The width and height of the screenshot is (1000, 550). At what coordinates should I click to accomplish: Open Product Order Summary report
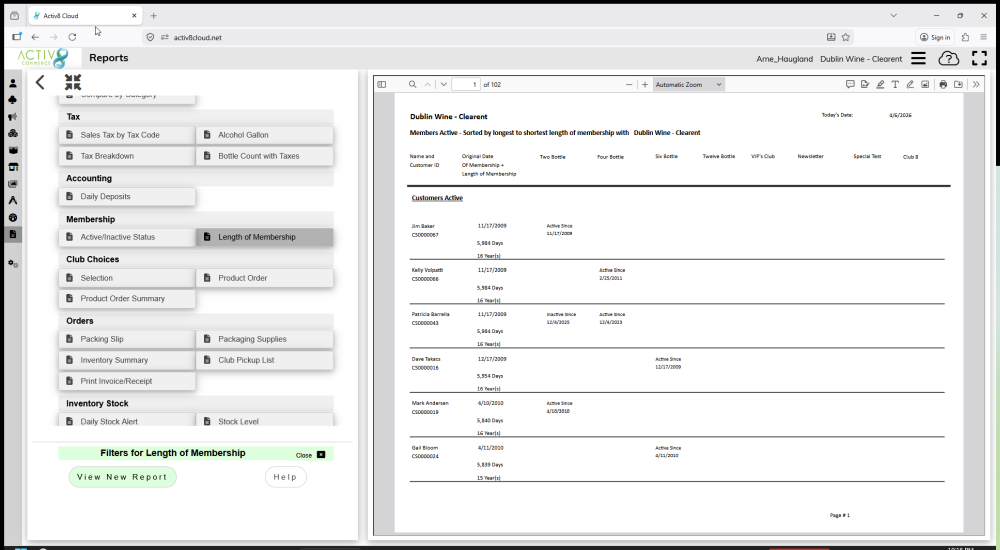click(x=127, y=299)
